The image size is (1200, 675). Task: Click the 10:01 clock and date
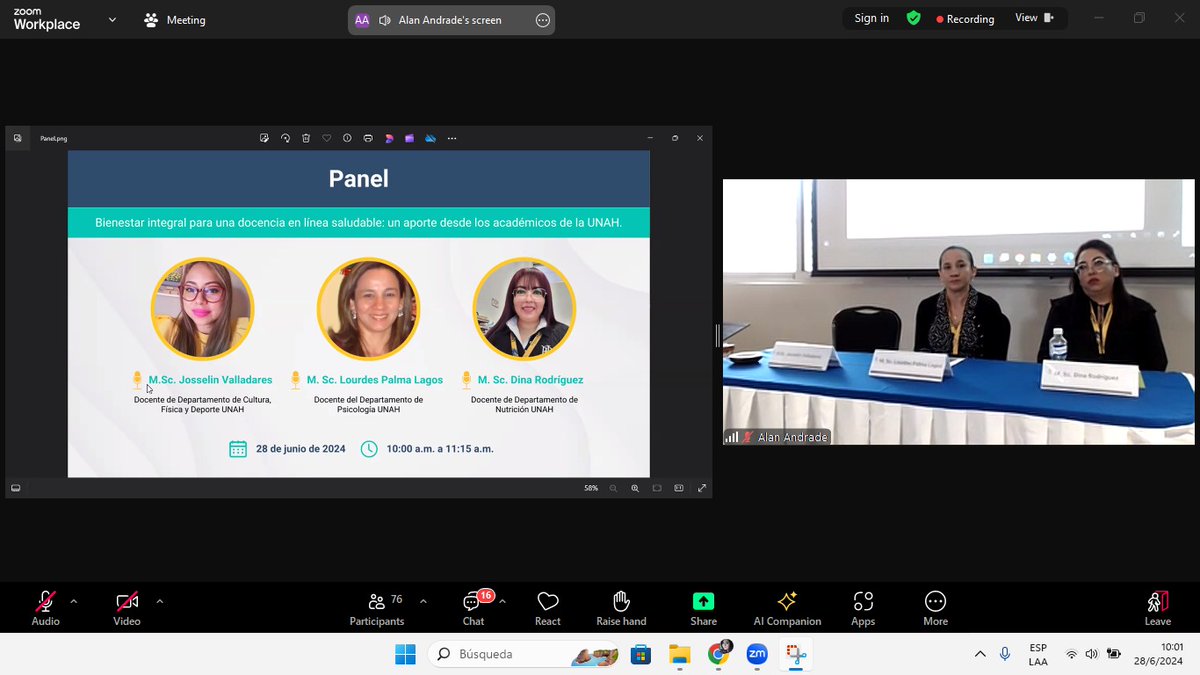1158,654
